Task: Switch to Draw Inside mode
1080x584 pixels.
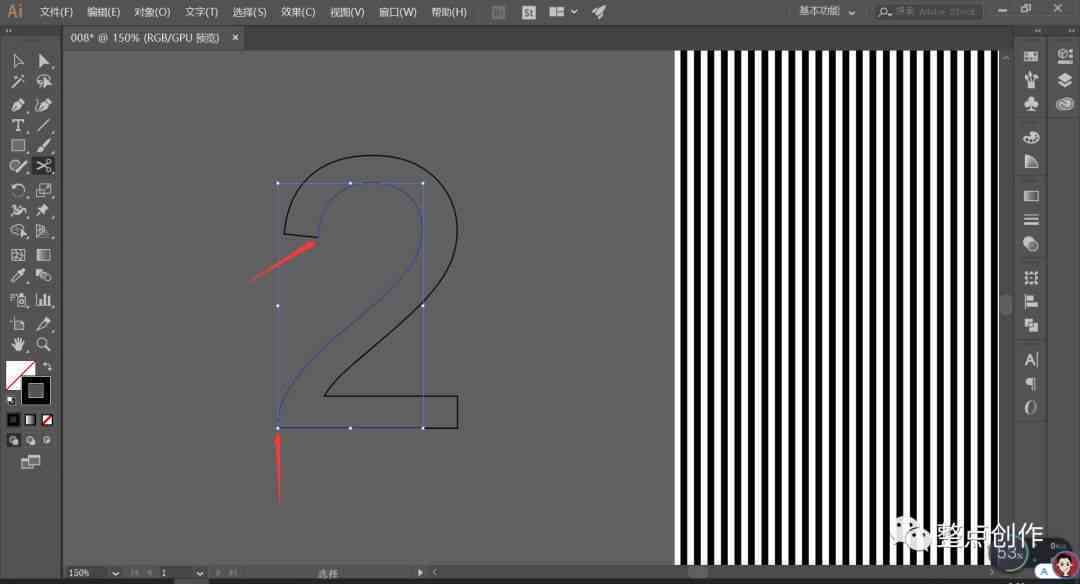Action: 47,440
